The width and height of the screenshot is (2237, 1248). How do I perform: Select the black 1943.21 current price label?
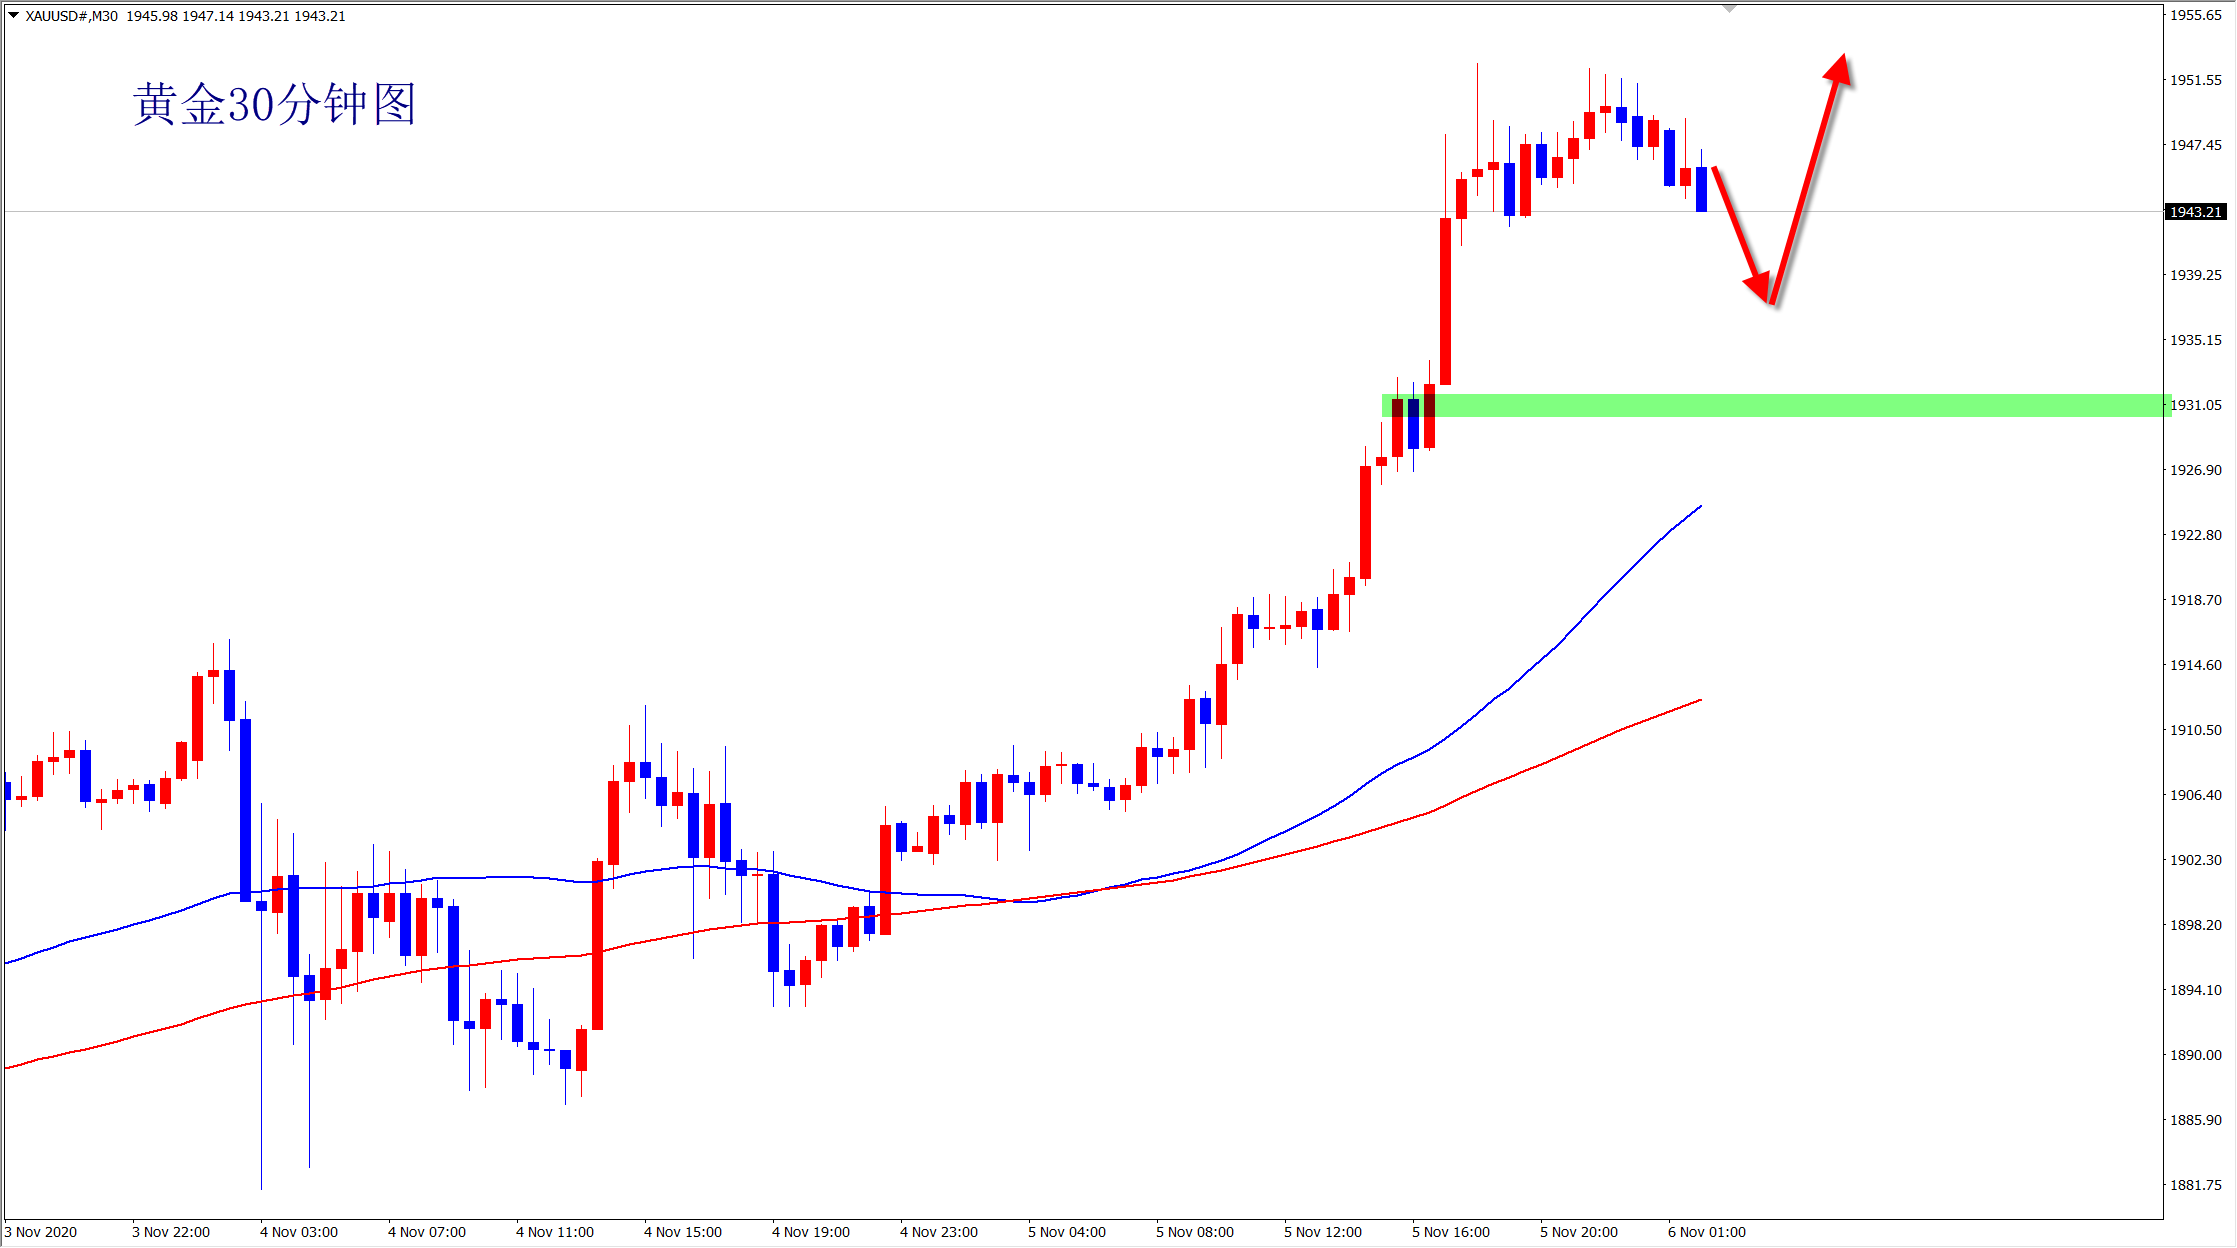point(2195,212)
